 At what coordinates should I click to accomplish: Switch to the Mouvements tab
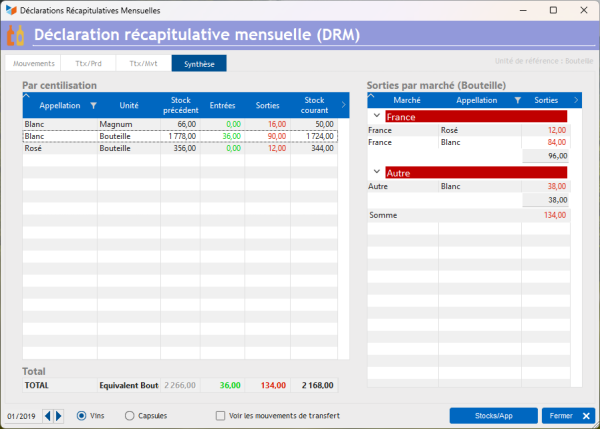pos(33,64)
